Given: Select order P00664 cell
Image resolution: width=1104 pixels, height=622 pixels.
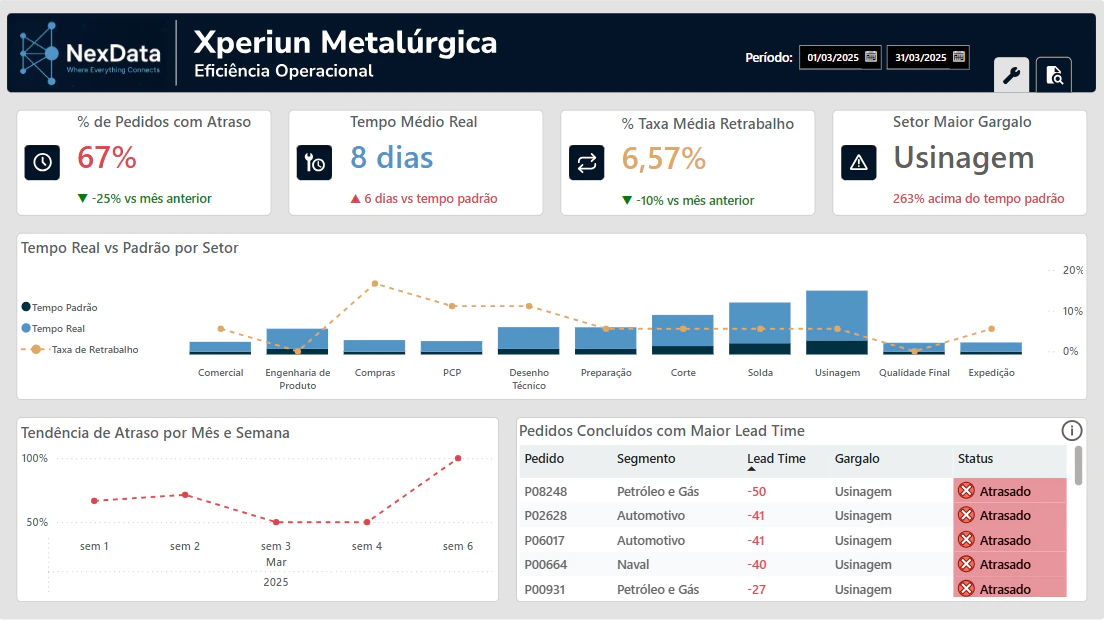Looking at the screenshot, I should click(546, 564).
